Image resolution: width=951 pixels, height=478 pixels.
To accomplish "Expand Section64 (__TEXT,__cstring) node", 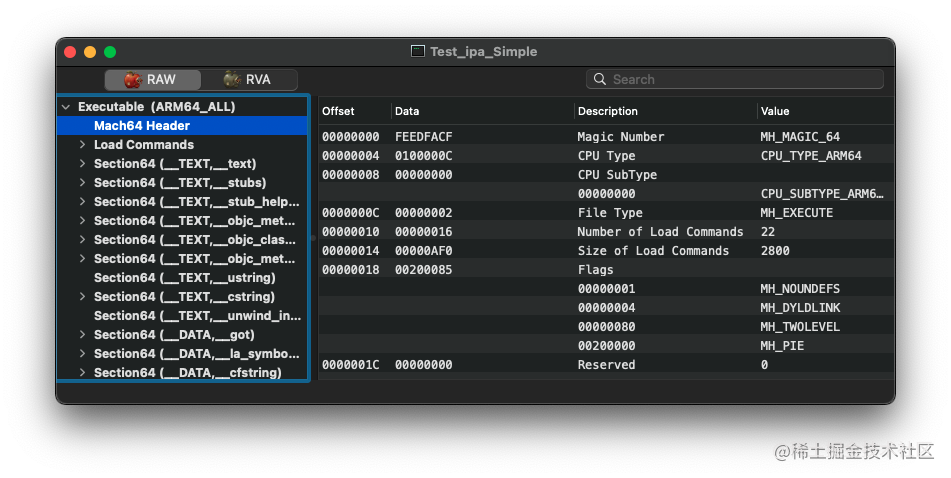I will pyautogui.click(x=82, y=297).
